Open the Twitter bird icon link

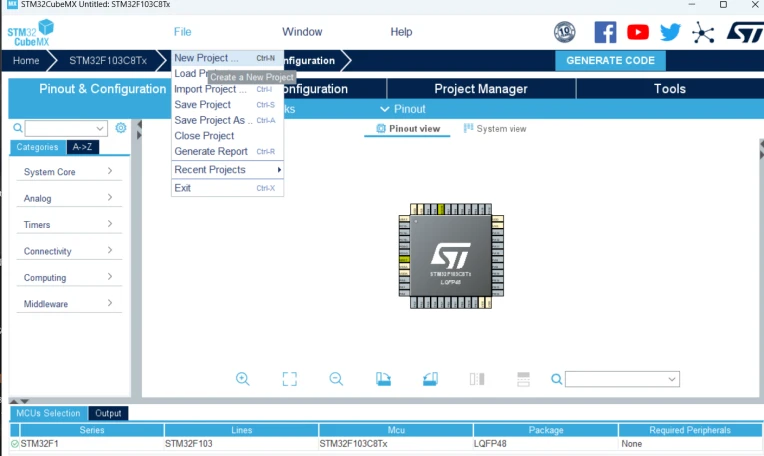(x=670, y=33)
